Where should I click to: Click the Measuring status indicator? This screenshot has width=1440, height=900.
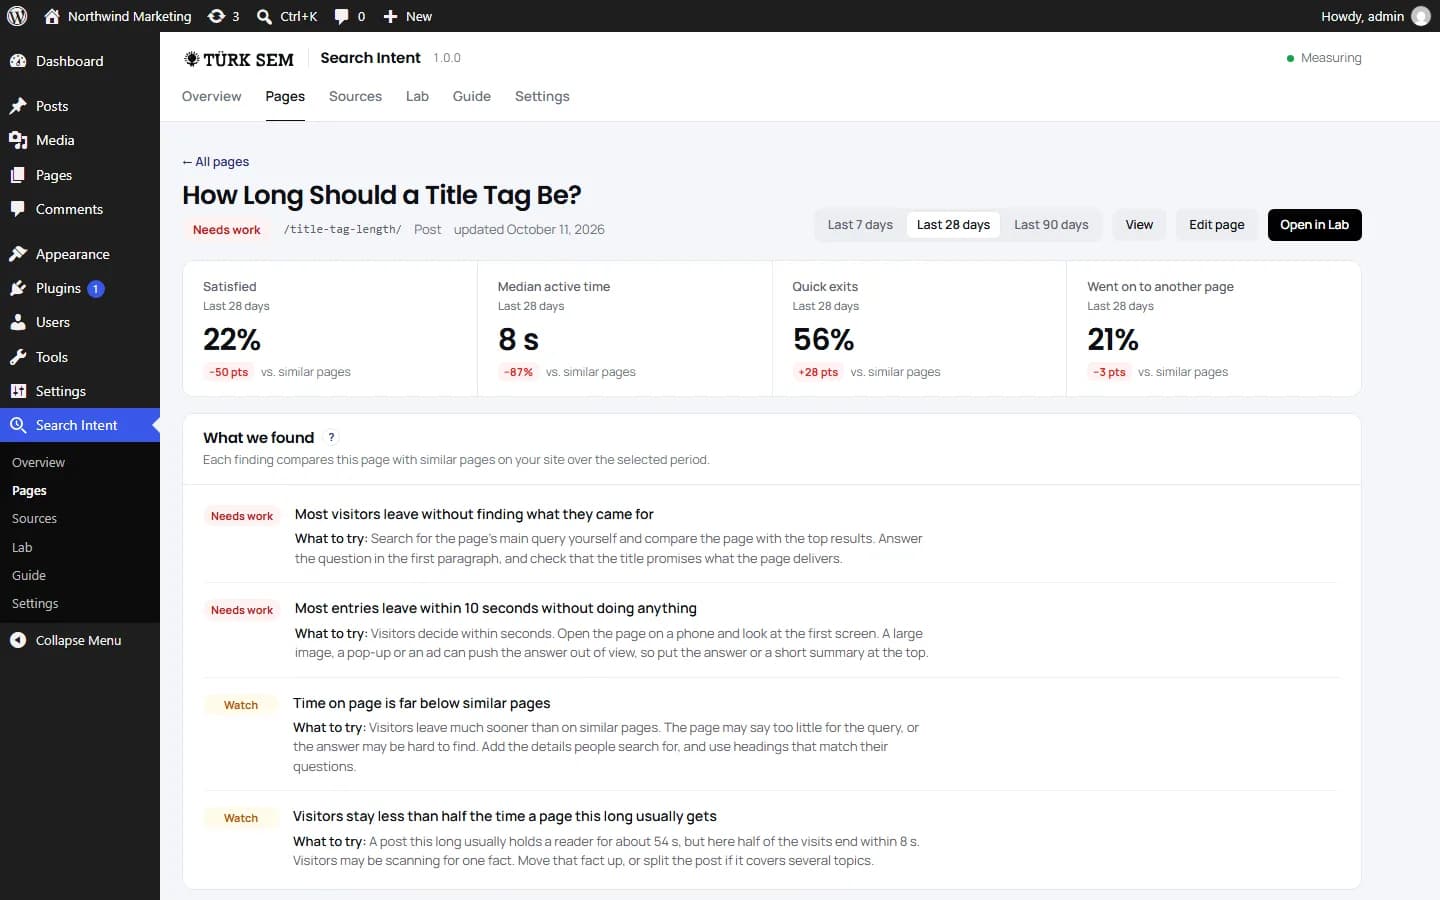point(1324,58)
